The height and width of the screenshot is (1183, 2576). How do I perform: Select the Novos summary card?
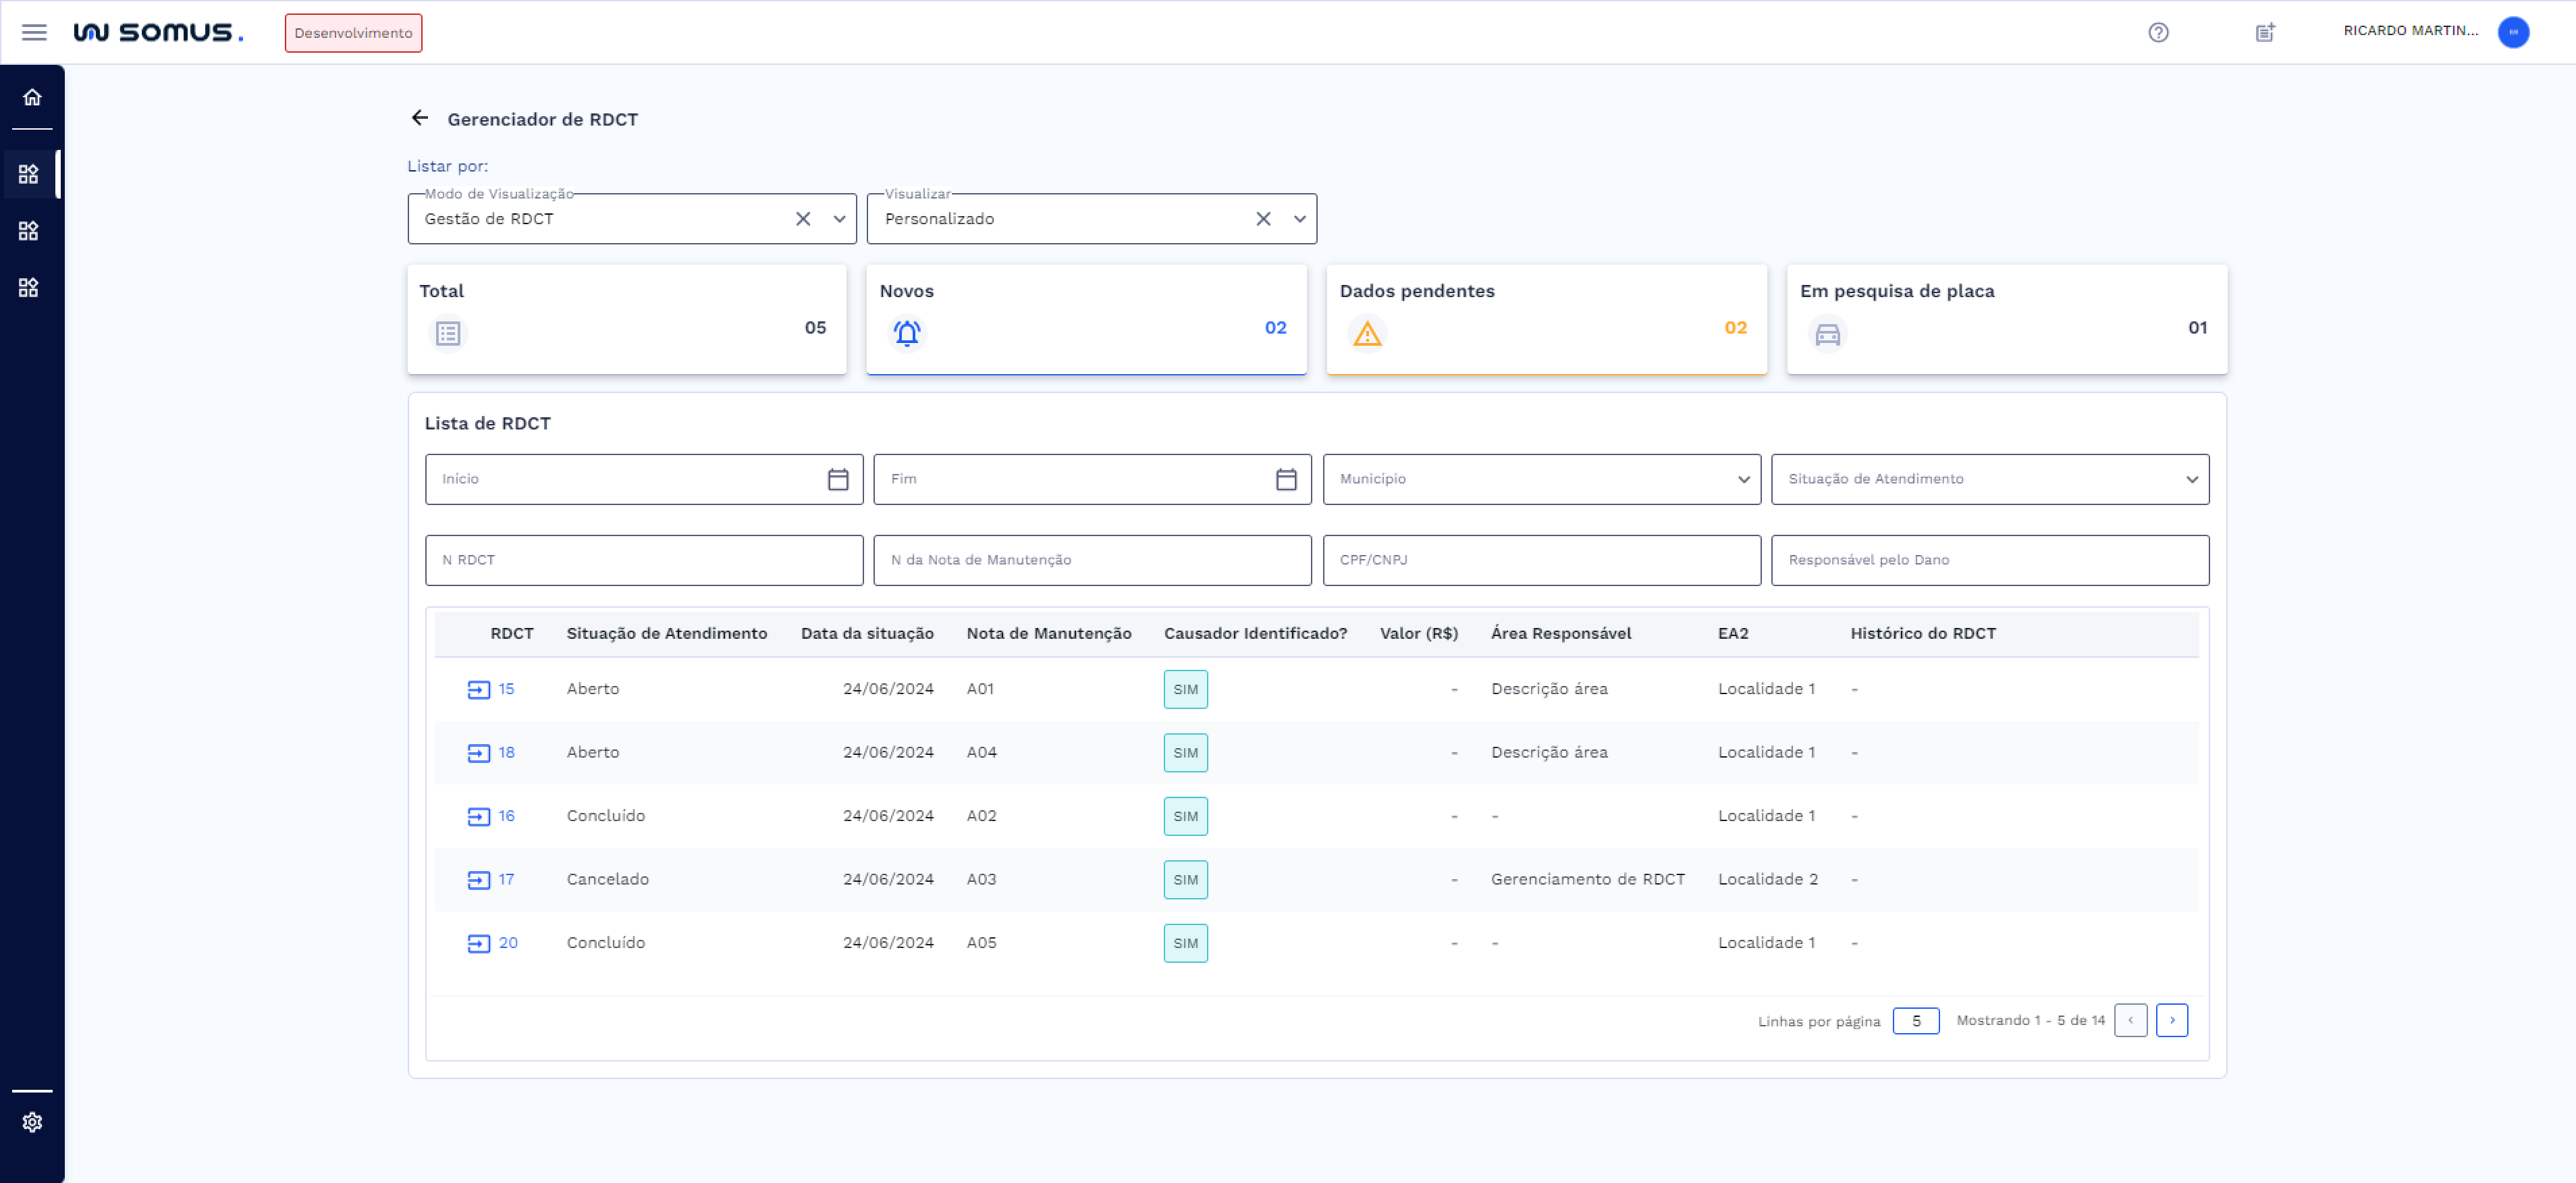pos(1086,319)
